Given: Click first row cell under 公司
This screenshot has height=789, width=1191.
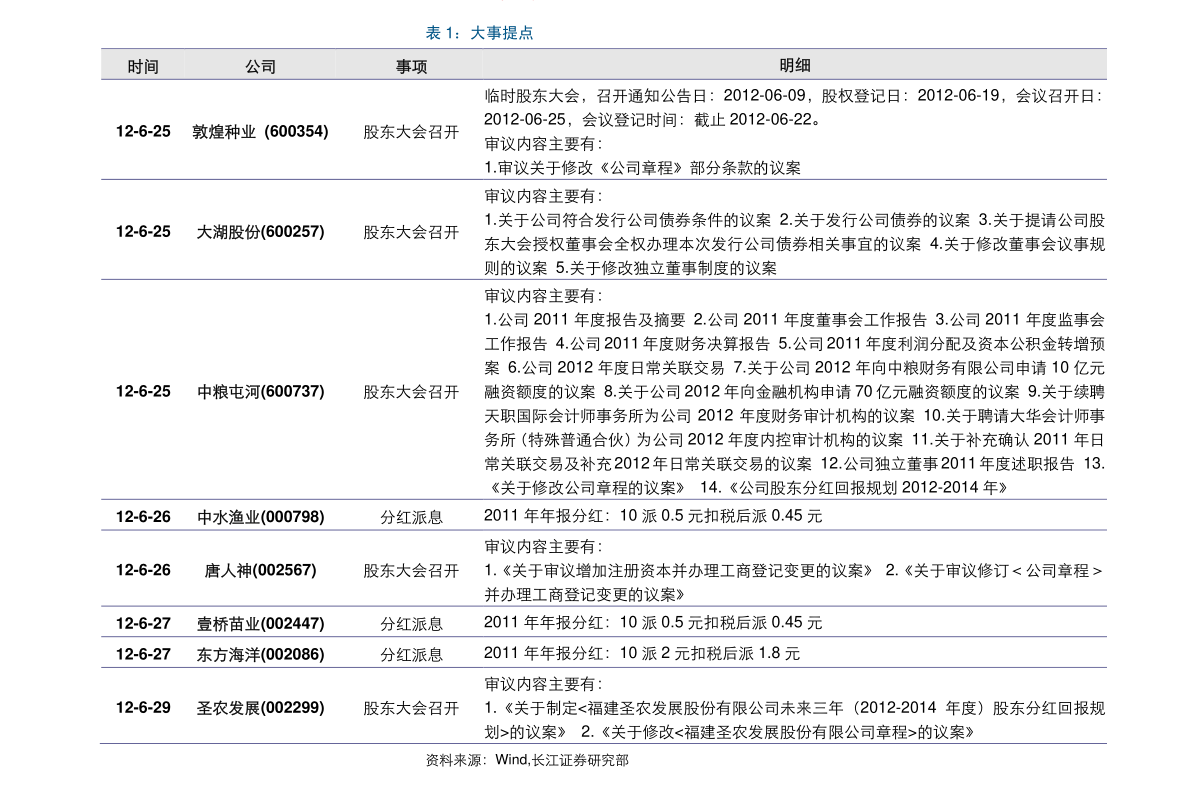Looking at the screenshot, I should coord(261,129).
